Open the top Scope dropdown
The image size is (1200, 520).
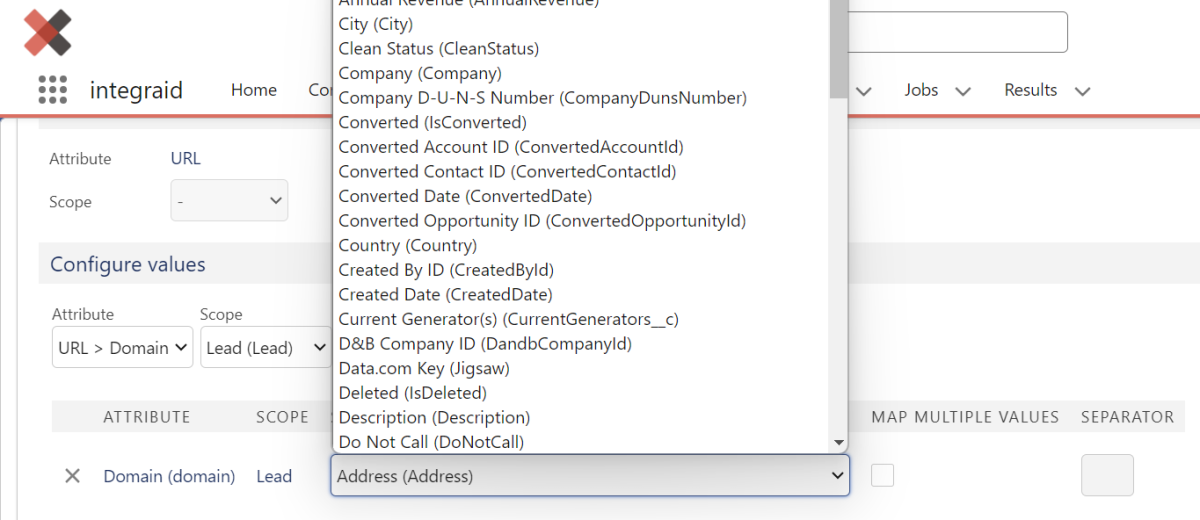point(229,201)
